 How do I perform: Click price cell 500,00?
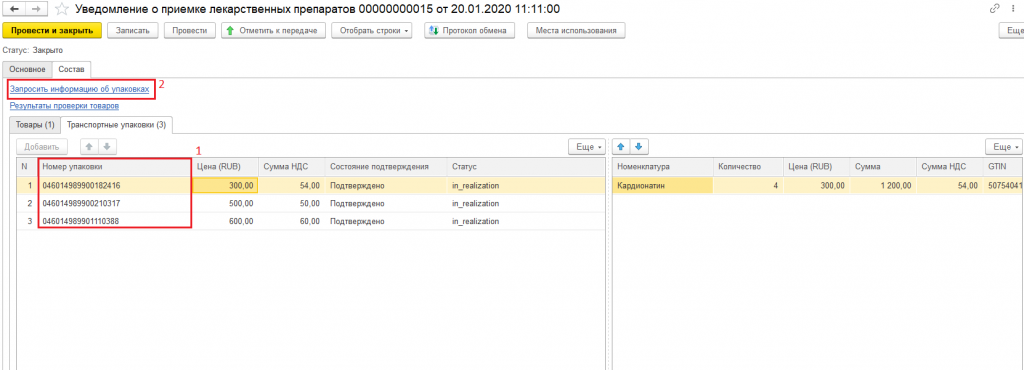225,204
